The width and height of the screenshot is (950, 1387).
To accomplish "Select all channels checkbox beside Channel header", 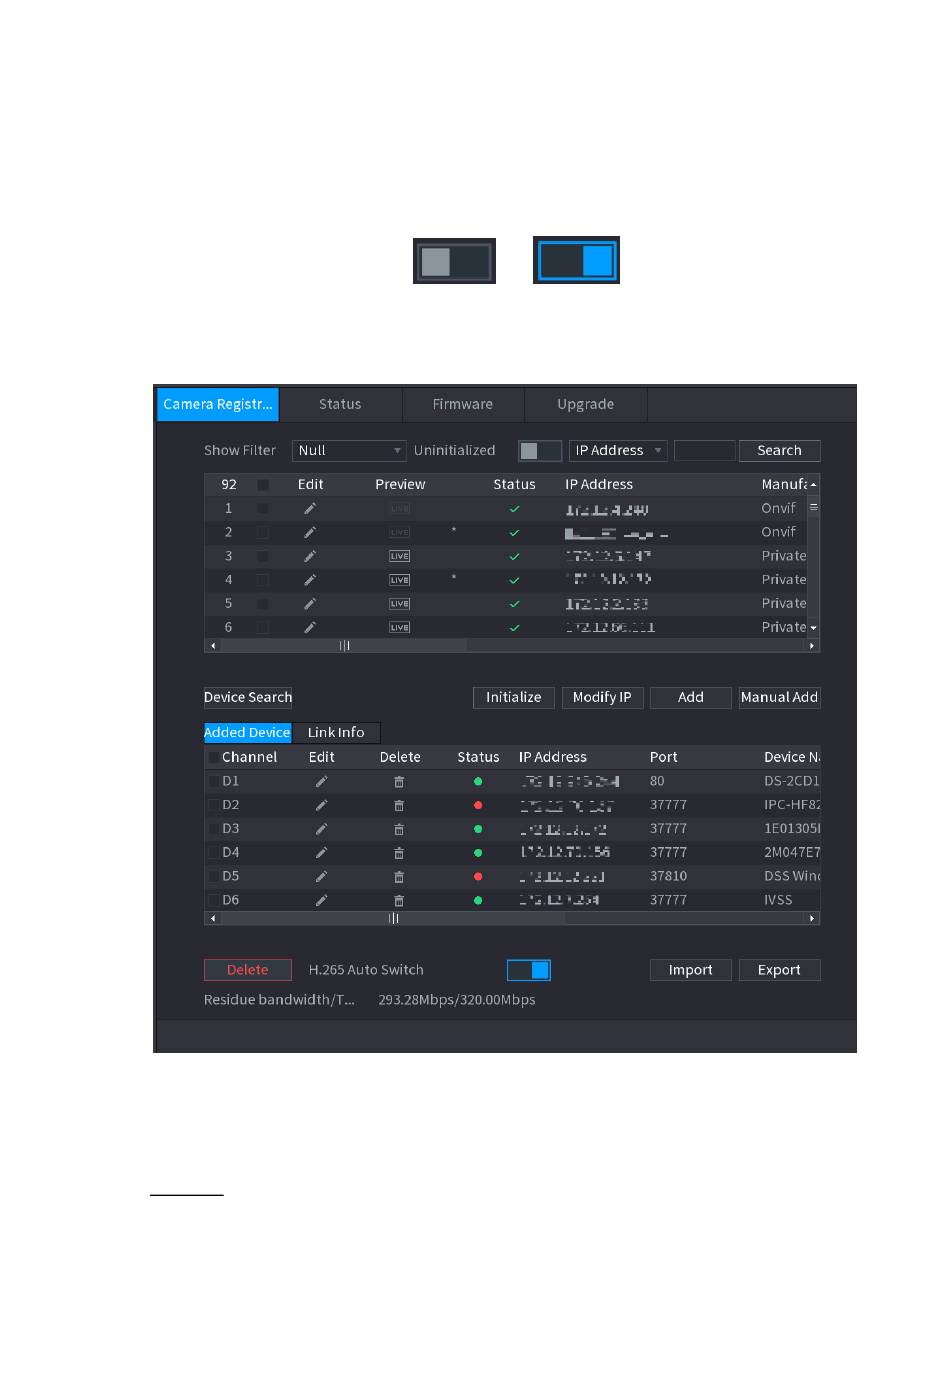I will [x=213, y=758].
